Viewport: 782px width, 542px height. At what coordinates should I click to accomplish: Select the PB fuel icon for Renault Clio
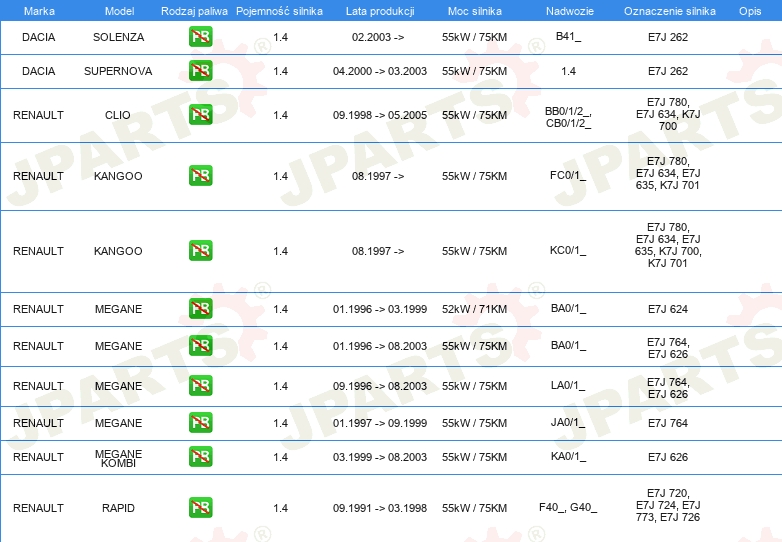(200, 115)
